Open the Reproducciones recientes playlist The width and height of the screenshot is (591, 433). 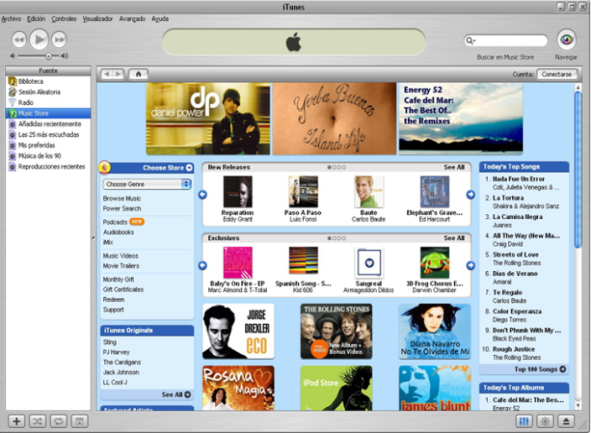pyautogui.click(x=48, y=167)
